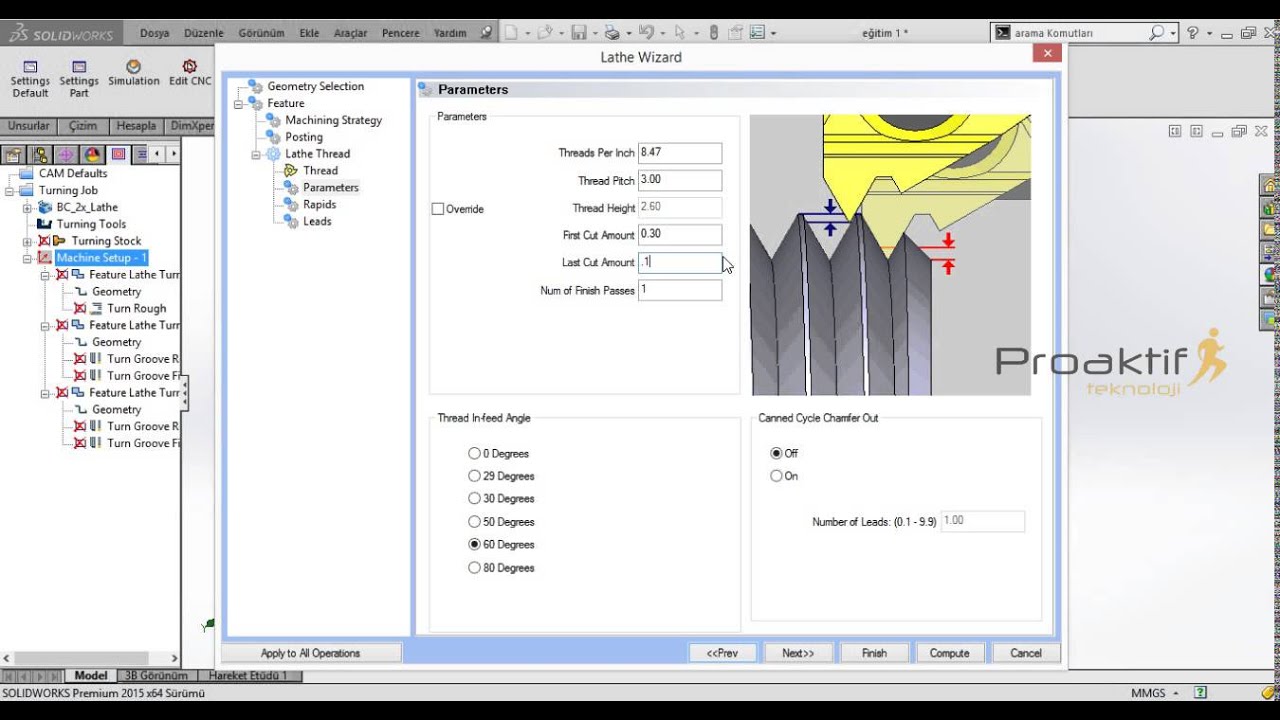Image resolution: width=1280 pixels, height=720 pixels.
Task: Click the Print icon
Action: click(x=611, y=32)
